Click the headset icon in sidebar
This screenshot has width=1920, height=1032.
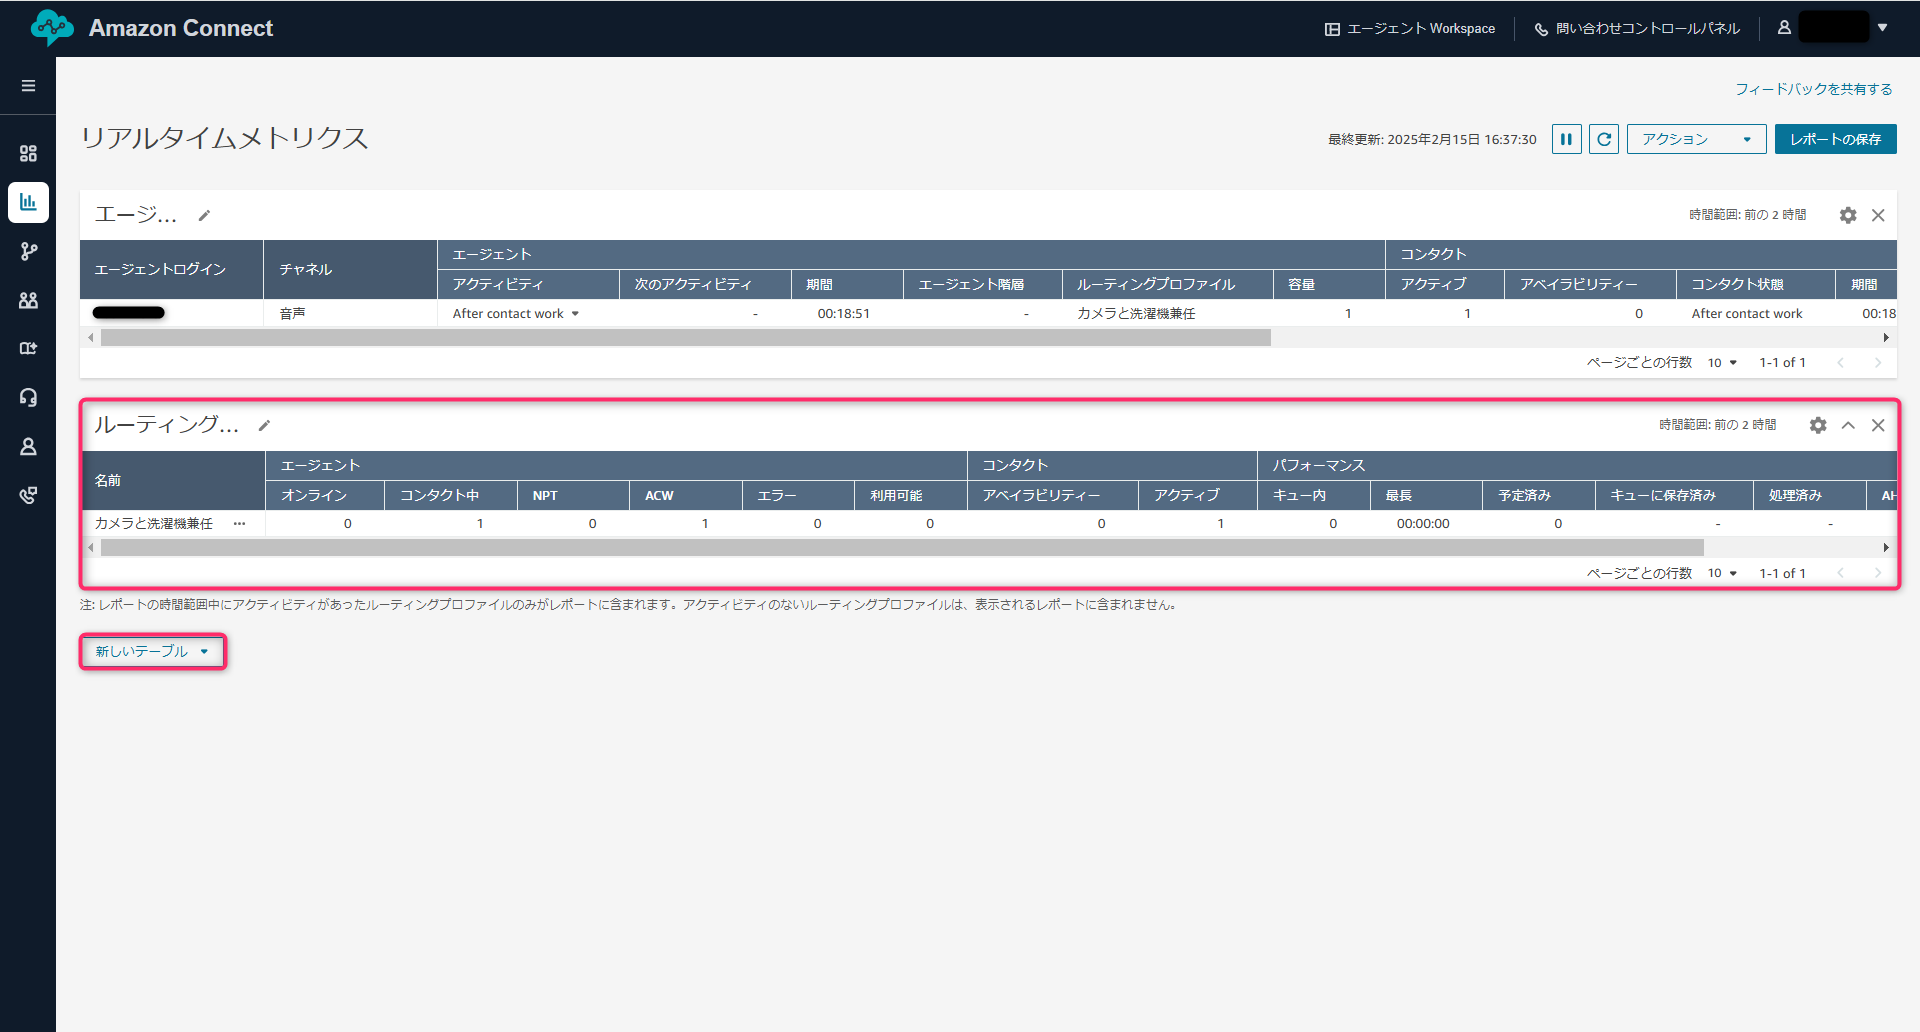(x=28, y=397)
